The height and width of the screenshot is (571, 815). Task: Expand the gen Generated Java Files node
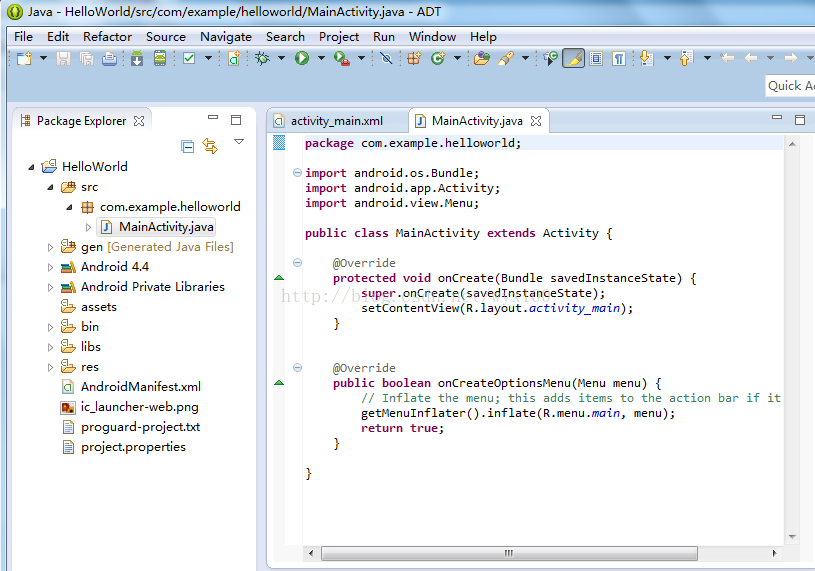coord(50,247)
